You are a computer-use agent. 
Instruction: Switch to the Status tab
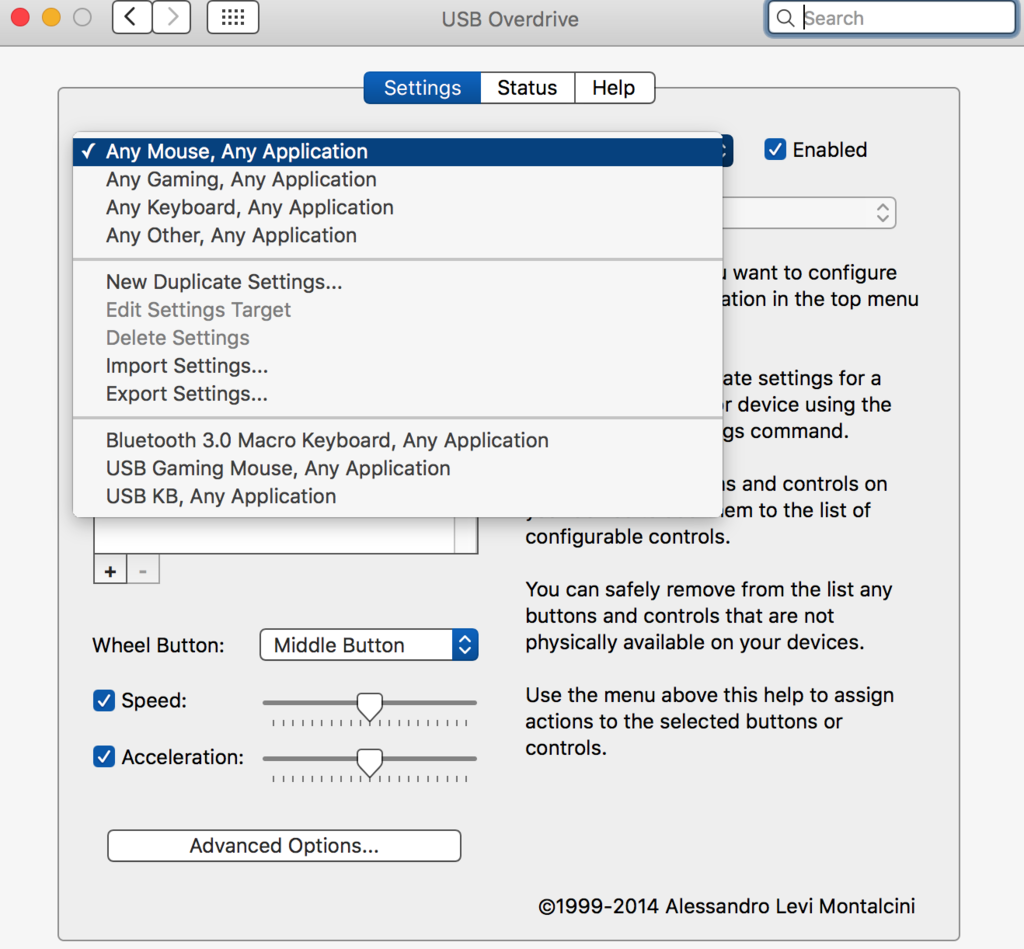coord(527,88)
